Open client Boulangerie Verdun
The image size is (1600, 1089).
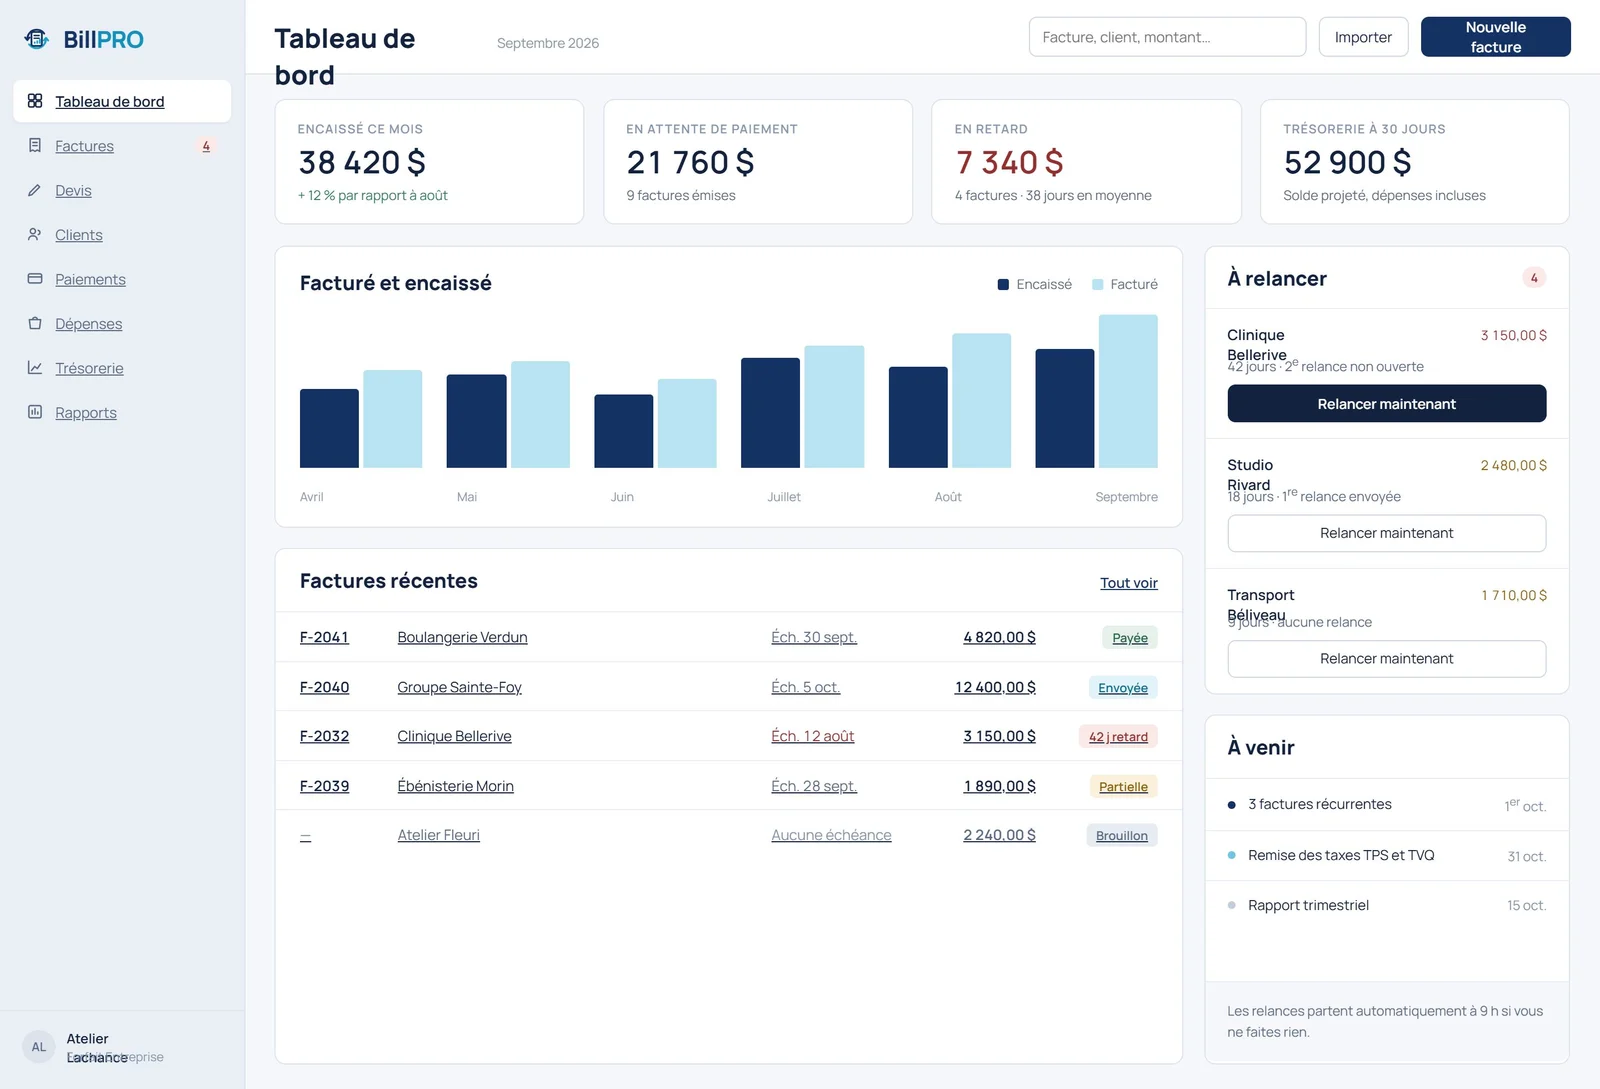pyautogui.click(x=462, y=637)
